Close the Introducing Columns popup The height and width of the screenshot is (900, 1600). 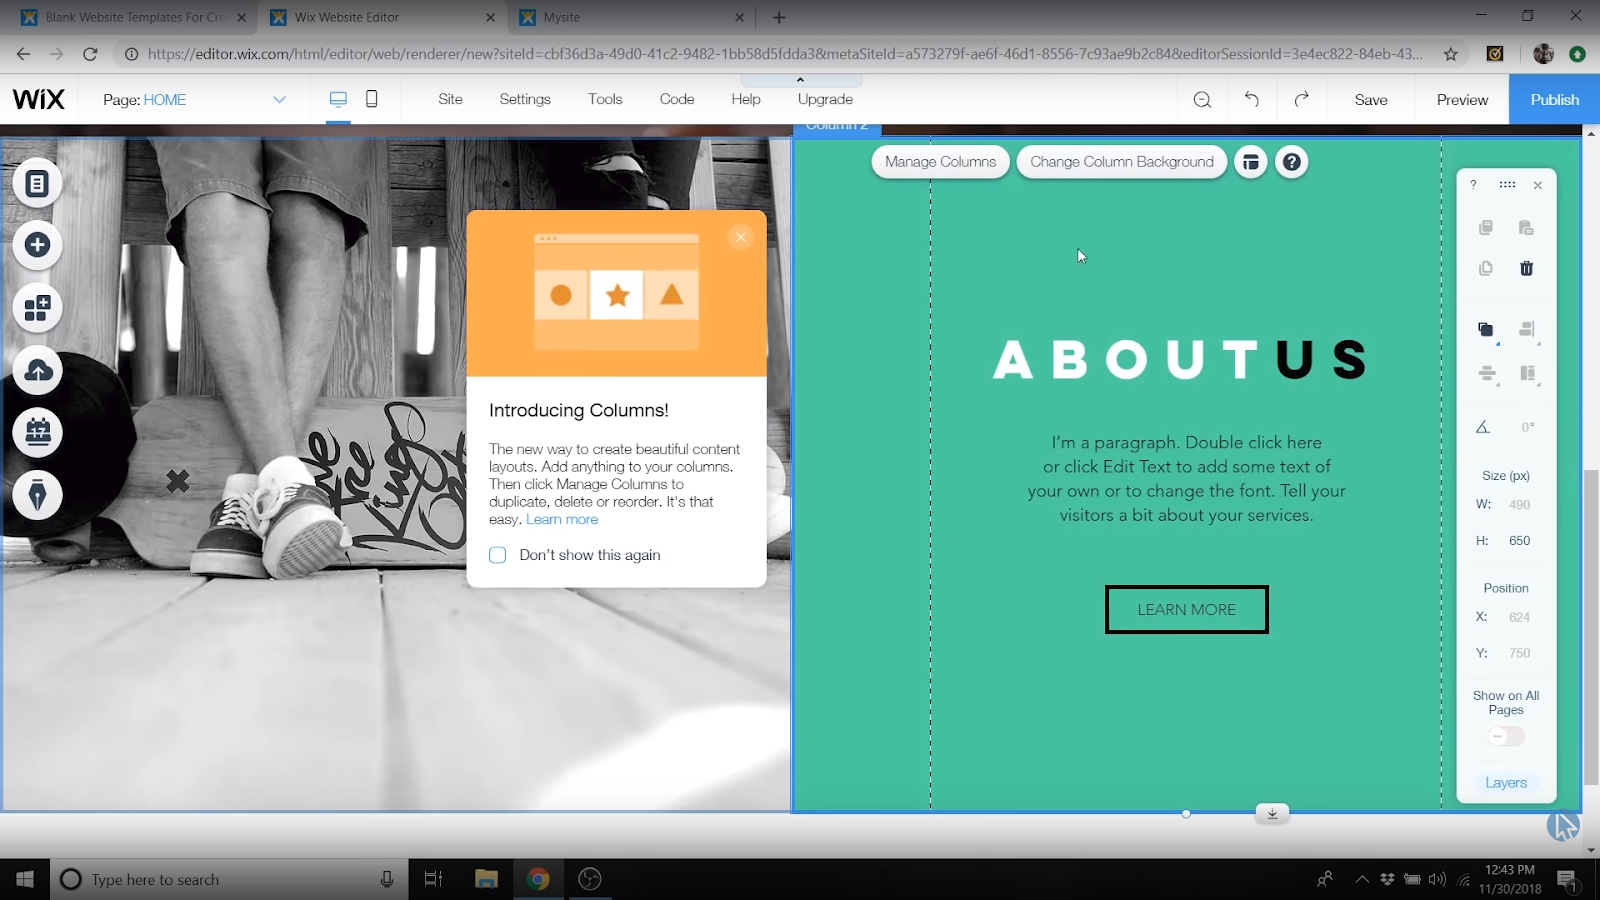tap(740, 237)
